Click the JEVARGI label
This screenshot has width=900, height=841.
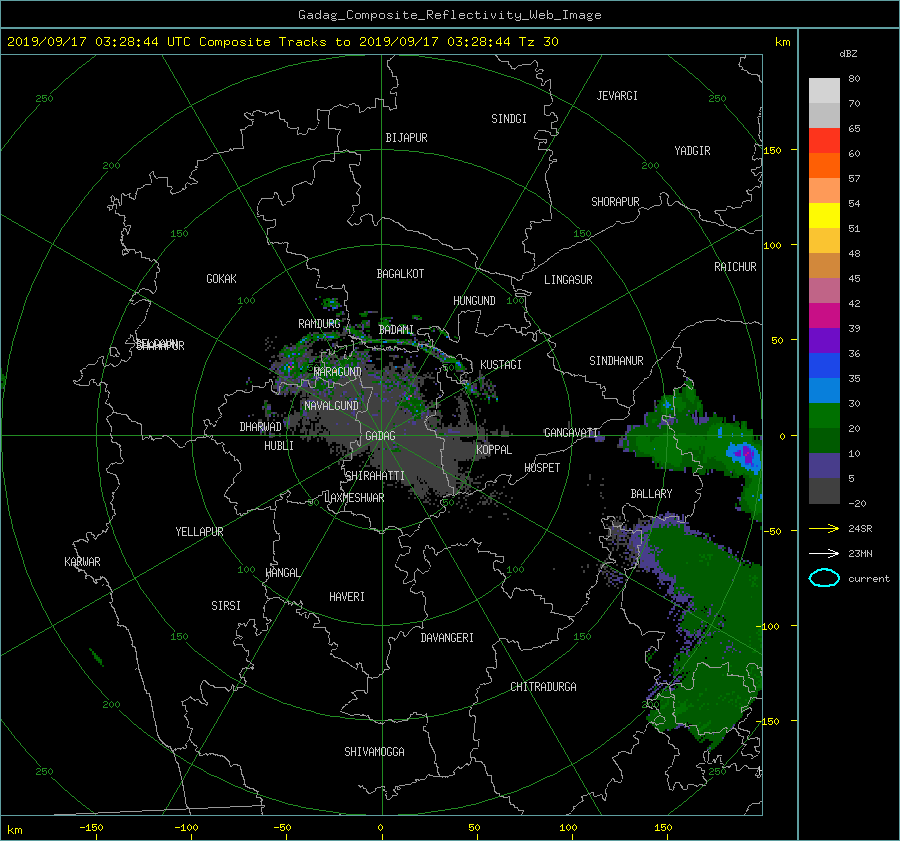tap(617, 96)
